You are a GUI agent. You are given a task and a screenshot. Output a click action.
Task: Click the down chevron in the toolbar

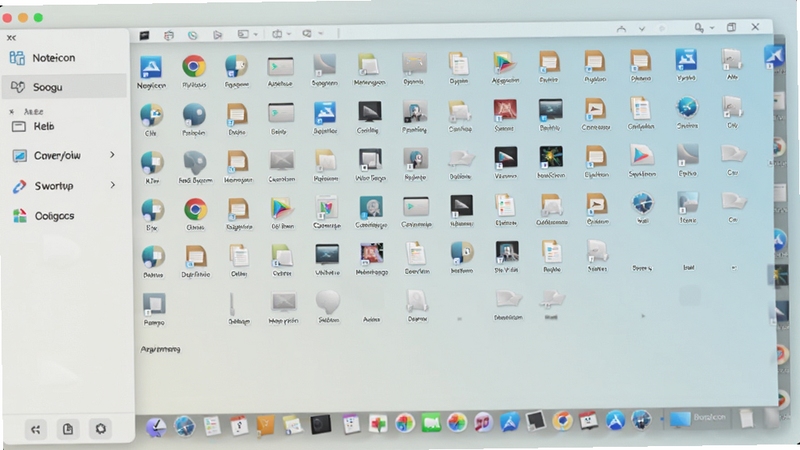click(x=642, y=29)
